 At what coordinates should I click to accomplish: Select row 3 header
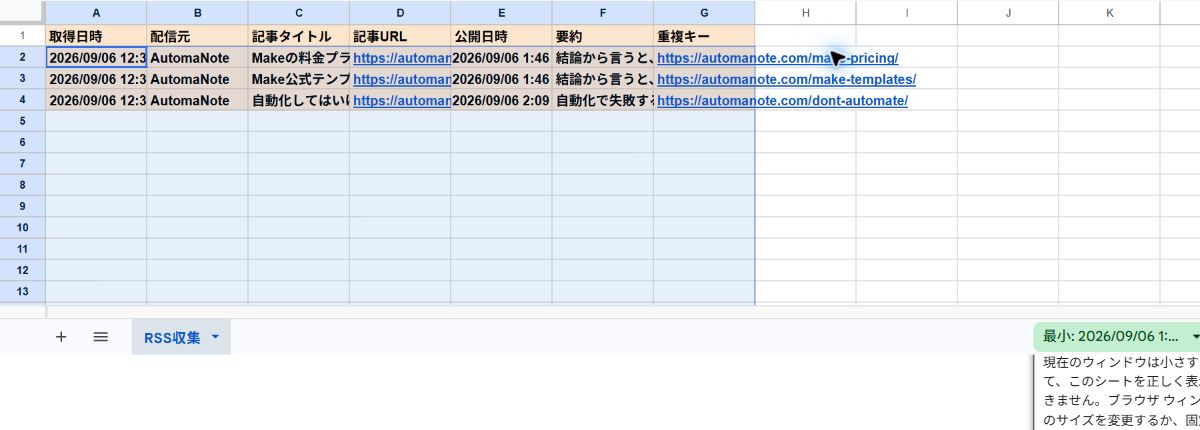click(22, 79)
